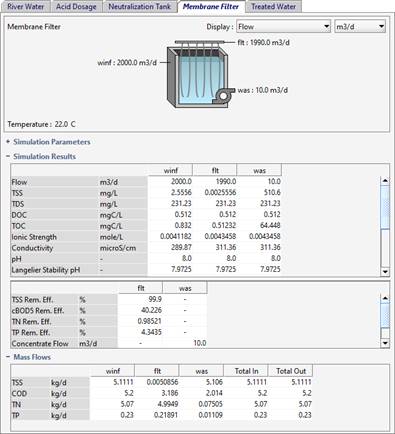Viewport: 395px width, 434px height.
Task: Click the results table scroll-down arrow
Action: pyautogui.click(x=385, y=272)
